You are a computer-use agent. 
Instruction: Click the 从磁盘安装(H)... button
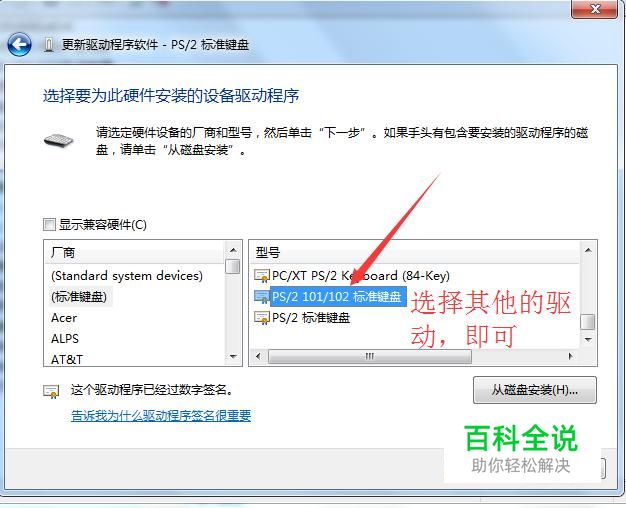coord(535,390)
